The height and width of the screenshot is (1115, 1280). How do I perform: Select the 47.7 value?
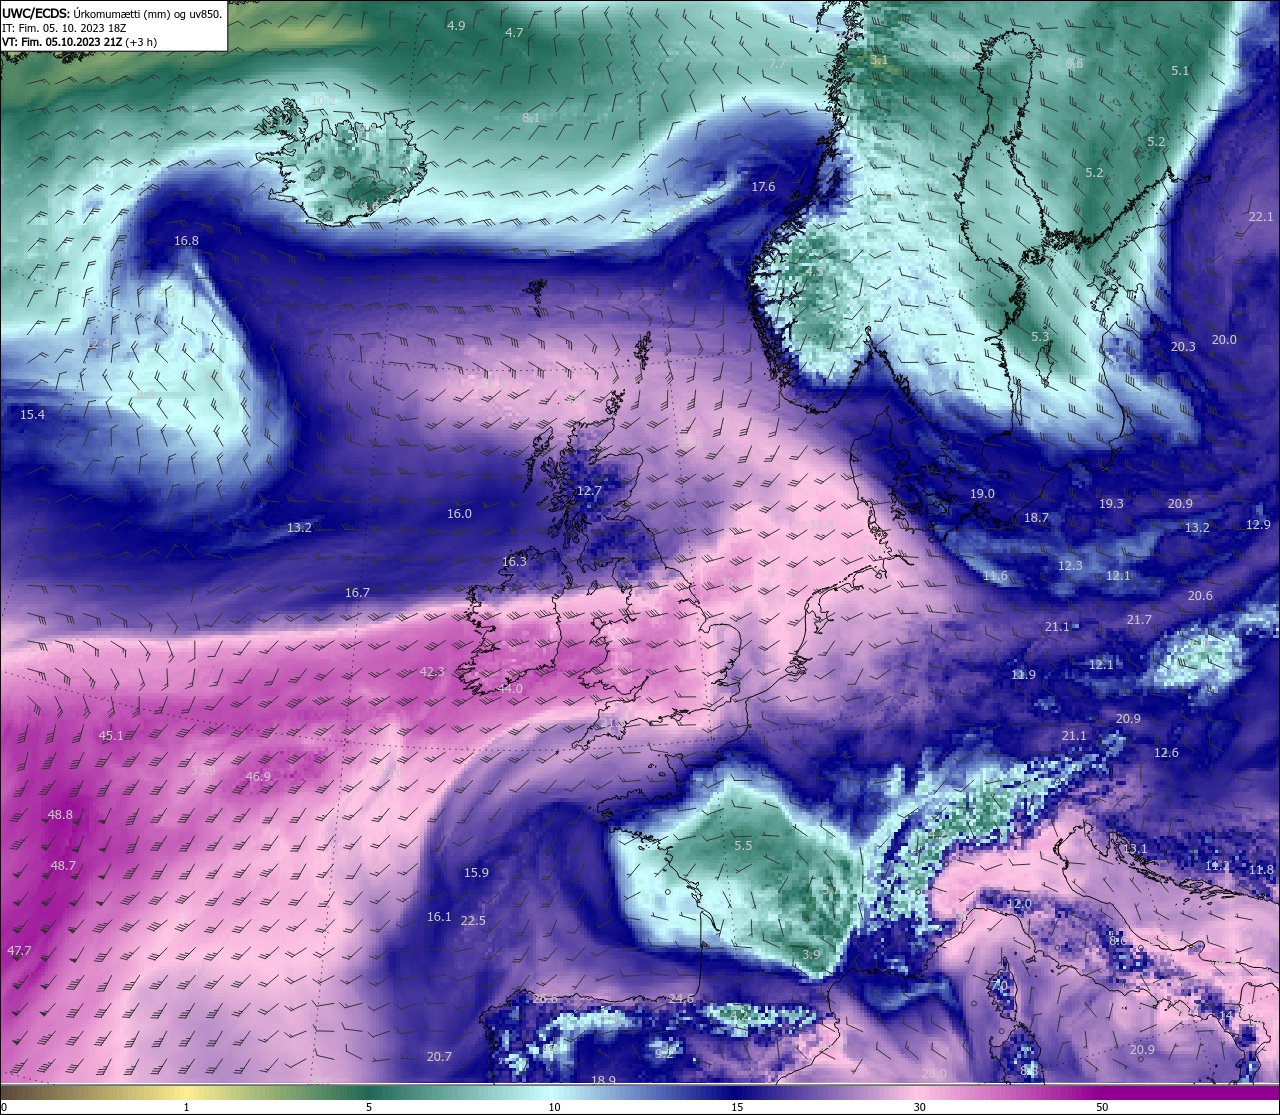coord(19,950)
